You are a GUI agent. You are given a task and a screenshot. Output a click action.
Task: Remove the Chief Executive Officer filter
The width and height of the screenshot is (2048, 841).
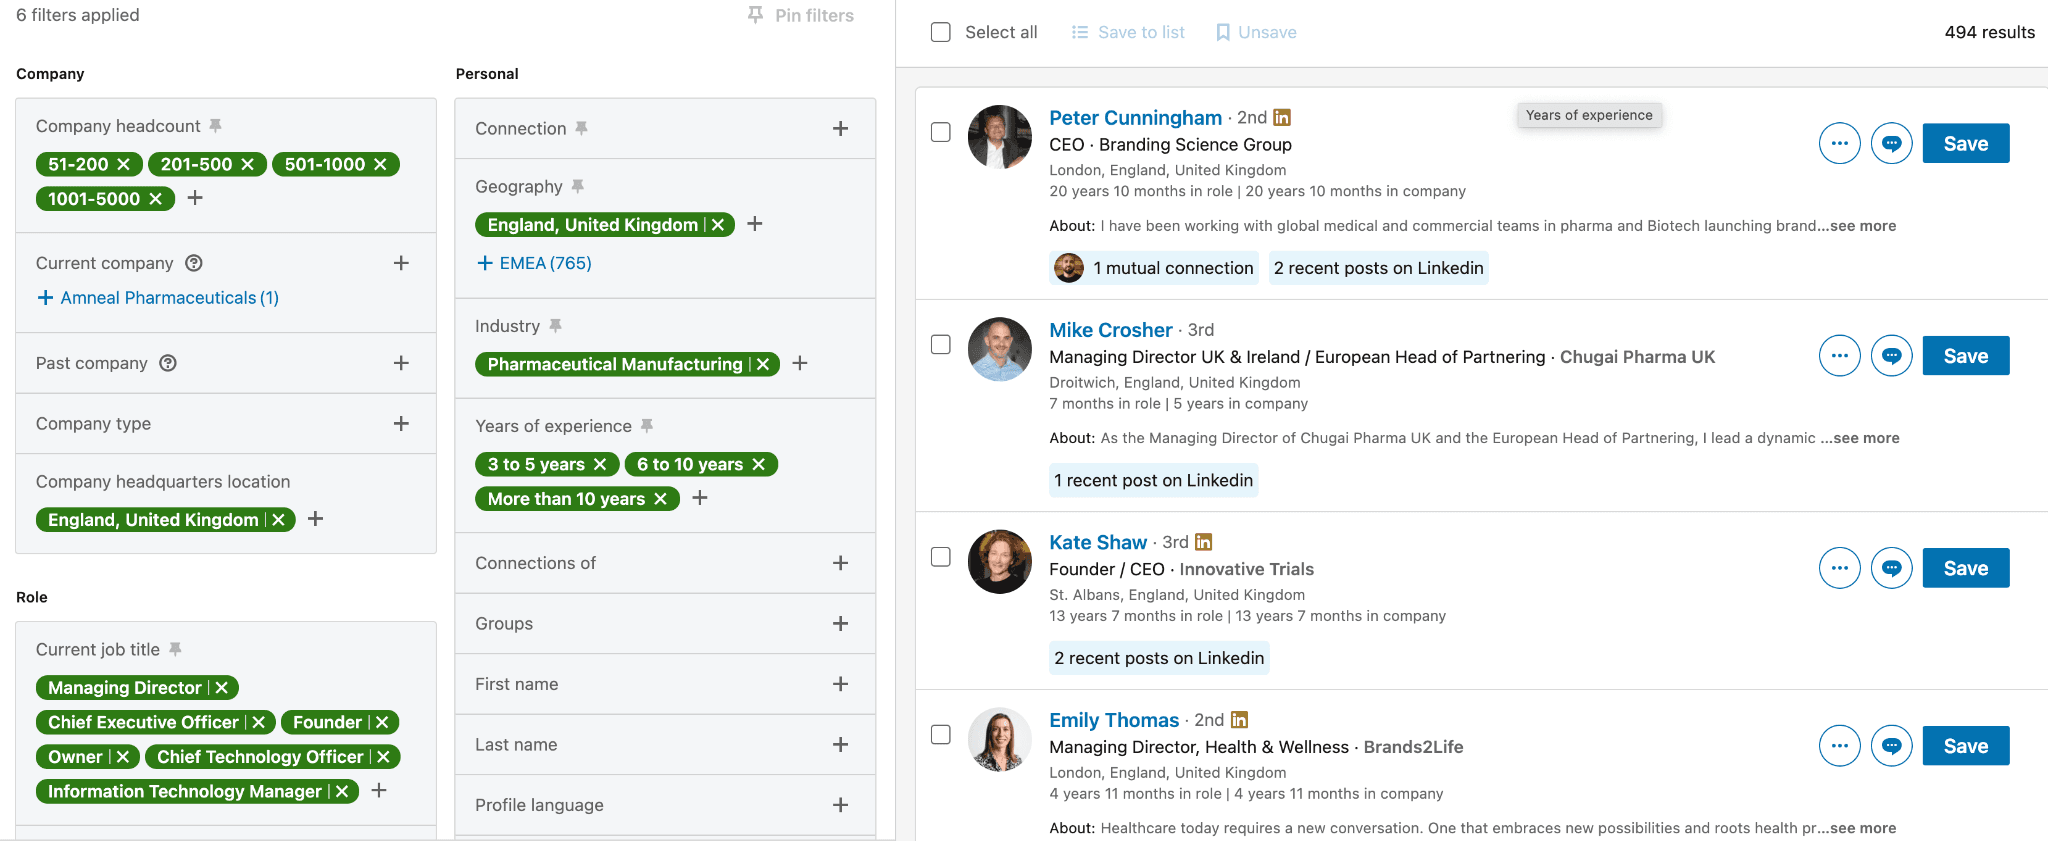pos(258,722)
